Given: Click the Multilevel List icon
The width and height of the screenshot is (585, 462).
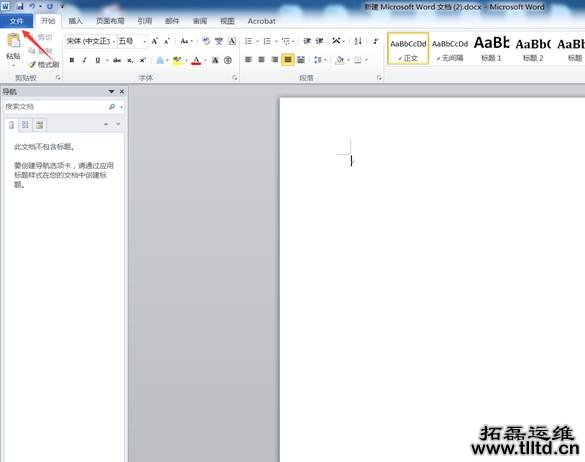Looking at the screenshot, I should coord(286,41).
